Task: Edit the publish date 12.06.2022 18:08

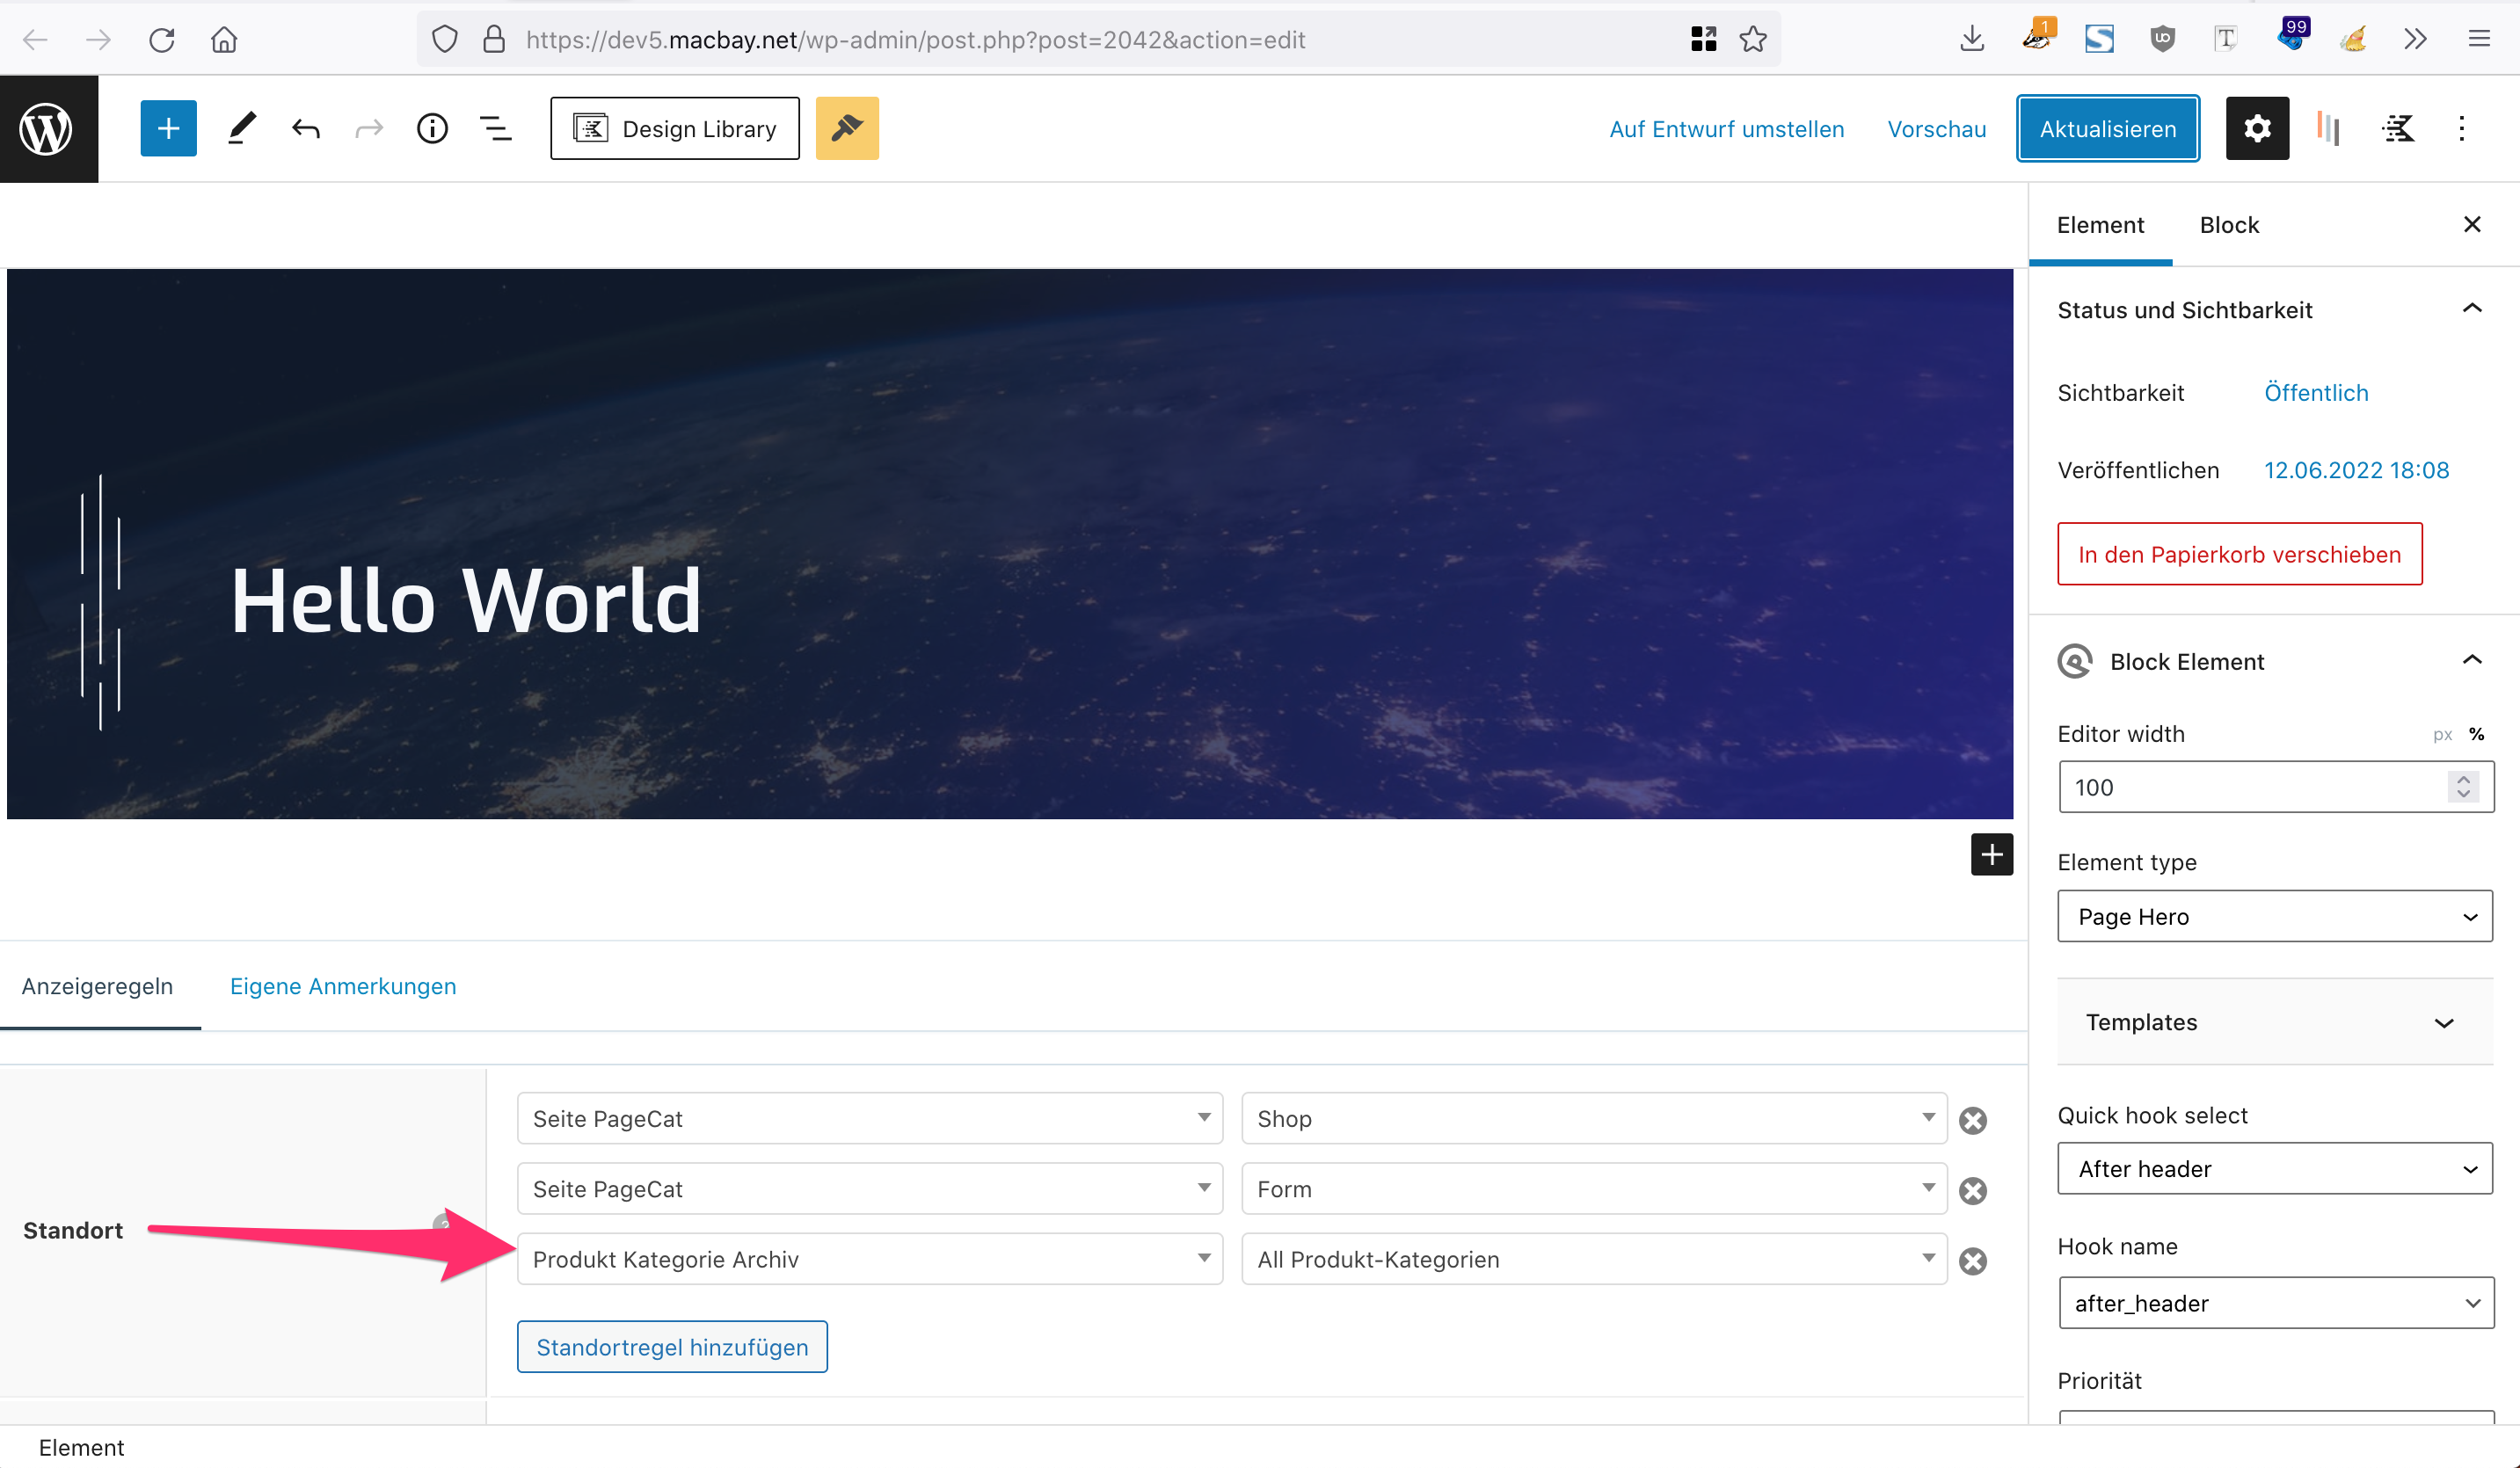Action: coord(2356,471)
